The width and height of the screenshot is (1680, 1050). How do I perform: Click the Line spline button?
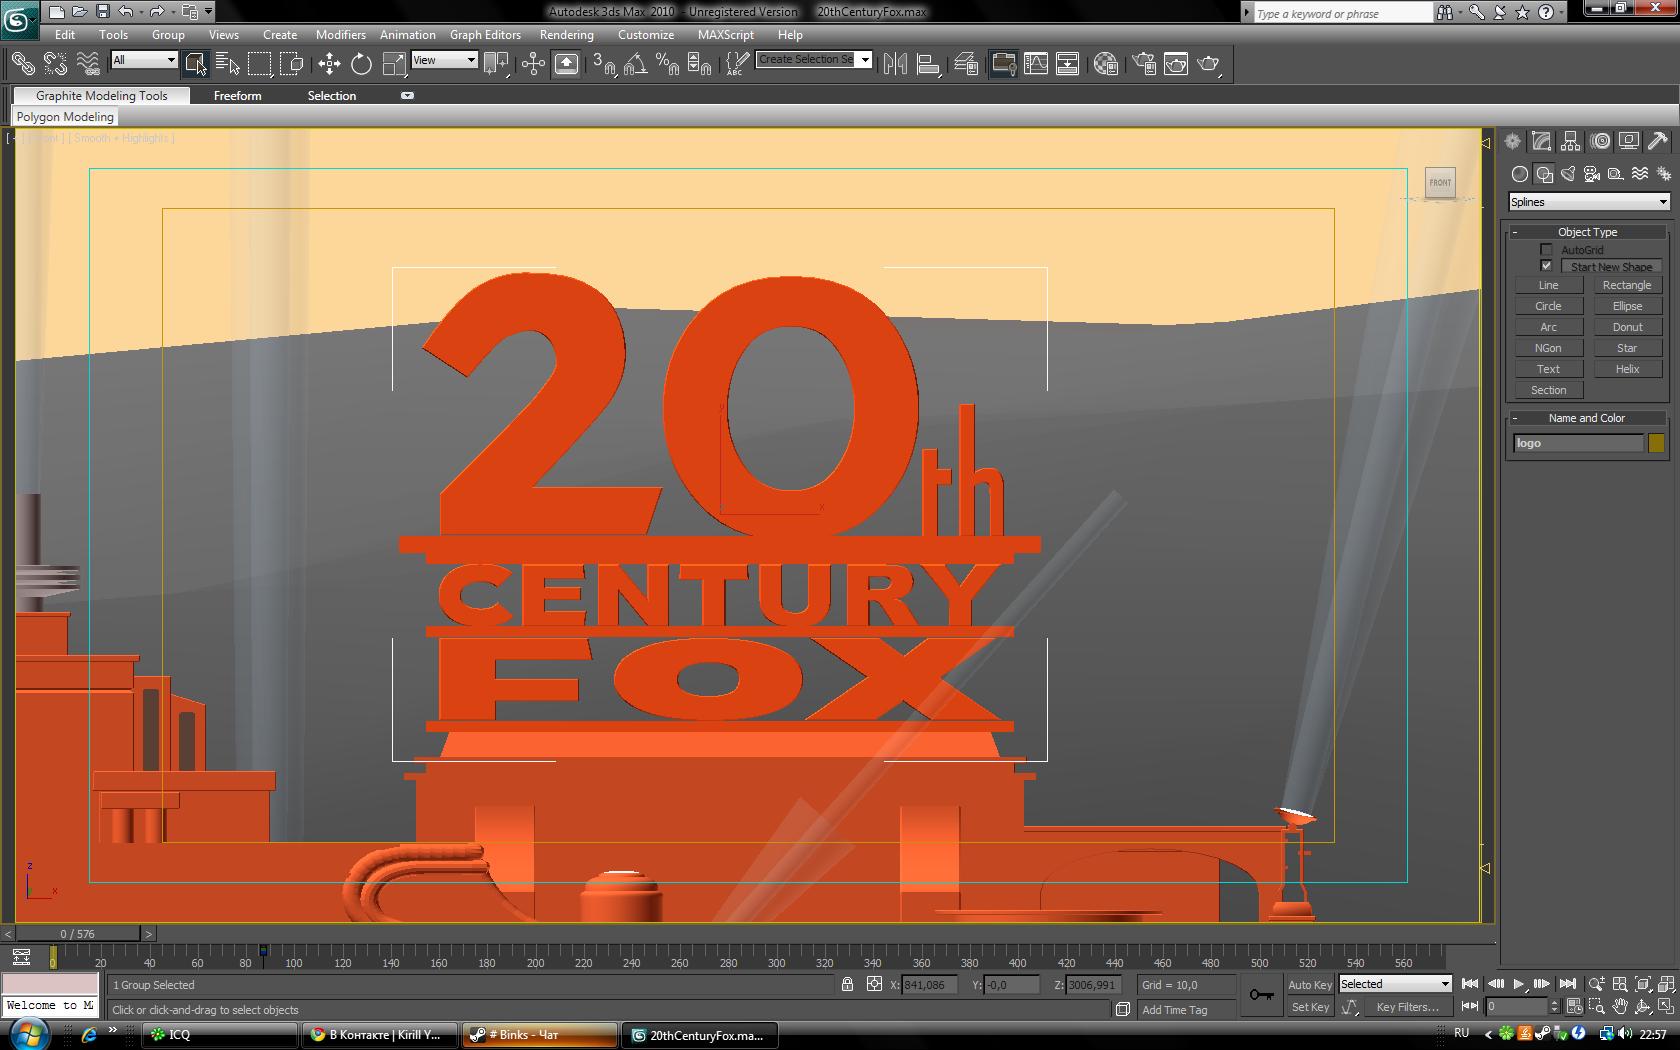(1548, 285)
